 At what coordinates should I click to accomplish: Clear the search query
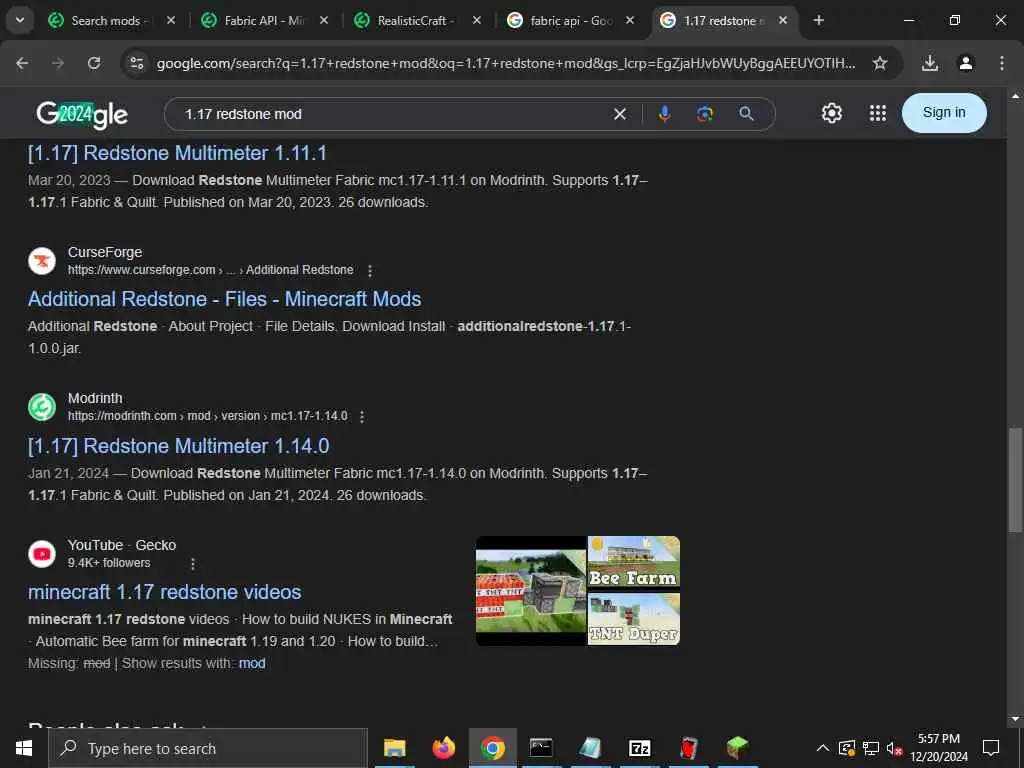(620, 114)
